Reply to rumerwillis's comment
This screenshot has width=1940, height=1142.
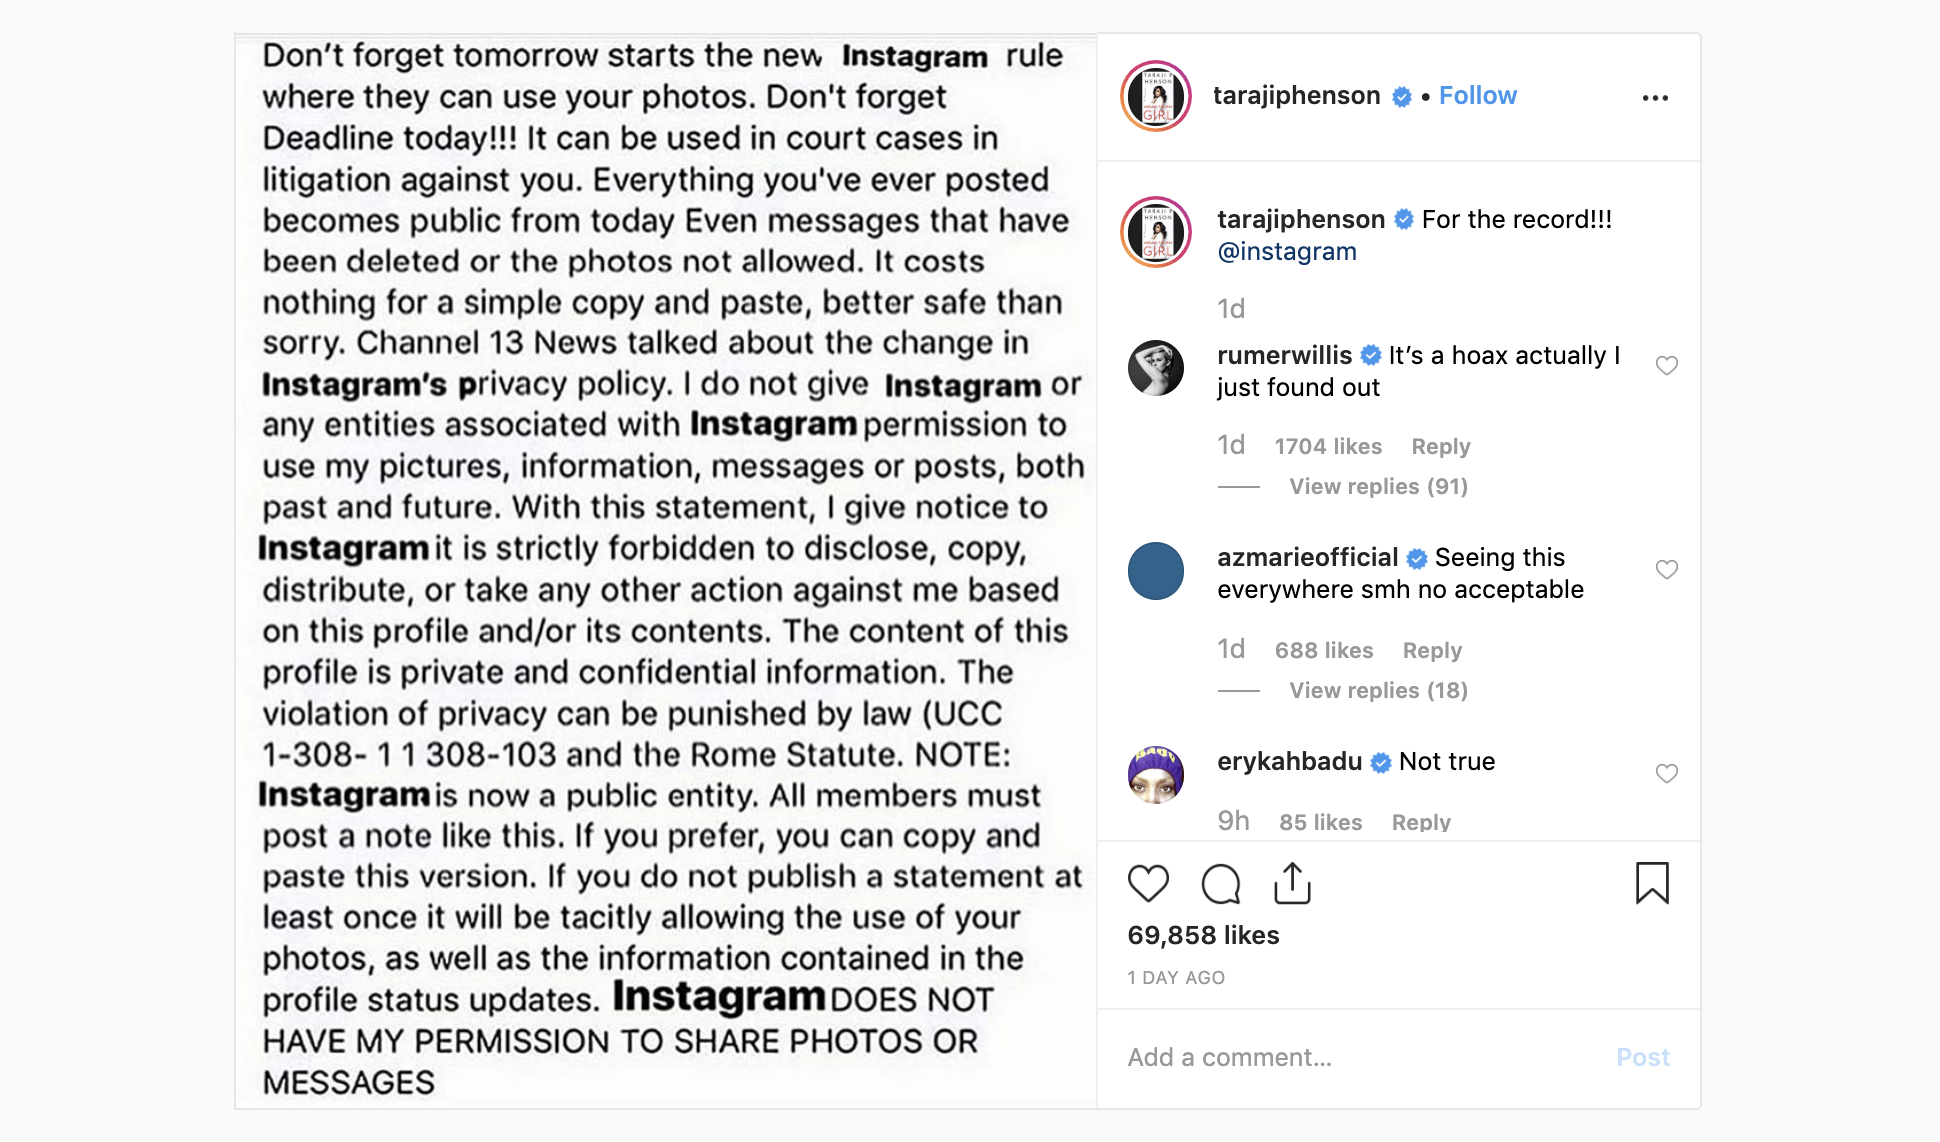[1440, 446]
